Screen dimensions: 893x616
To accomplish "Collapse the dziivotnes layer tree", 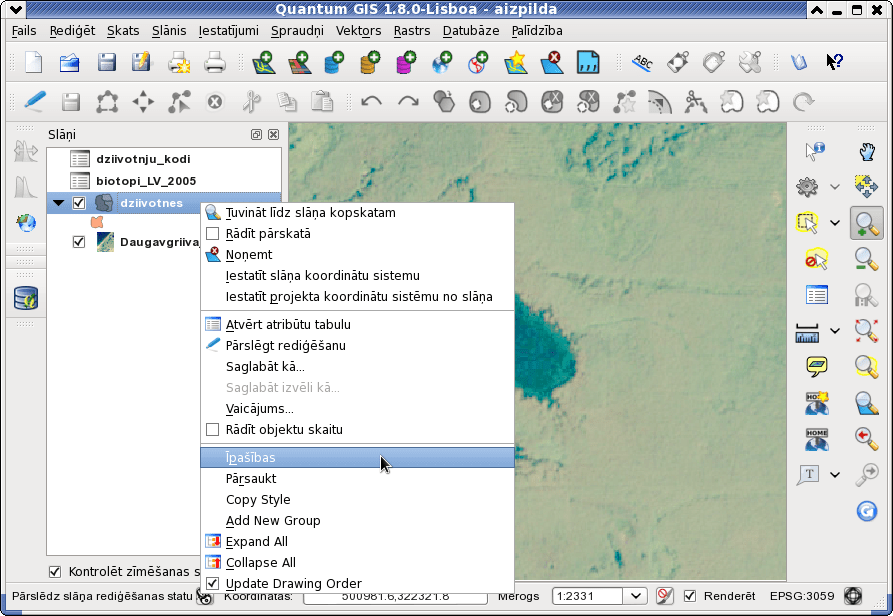I will click(x=58, y=203).
